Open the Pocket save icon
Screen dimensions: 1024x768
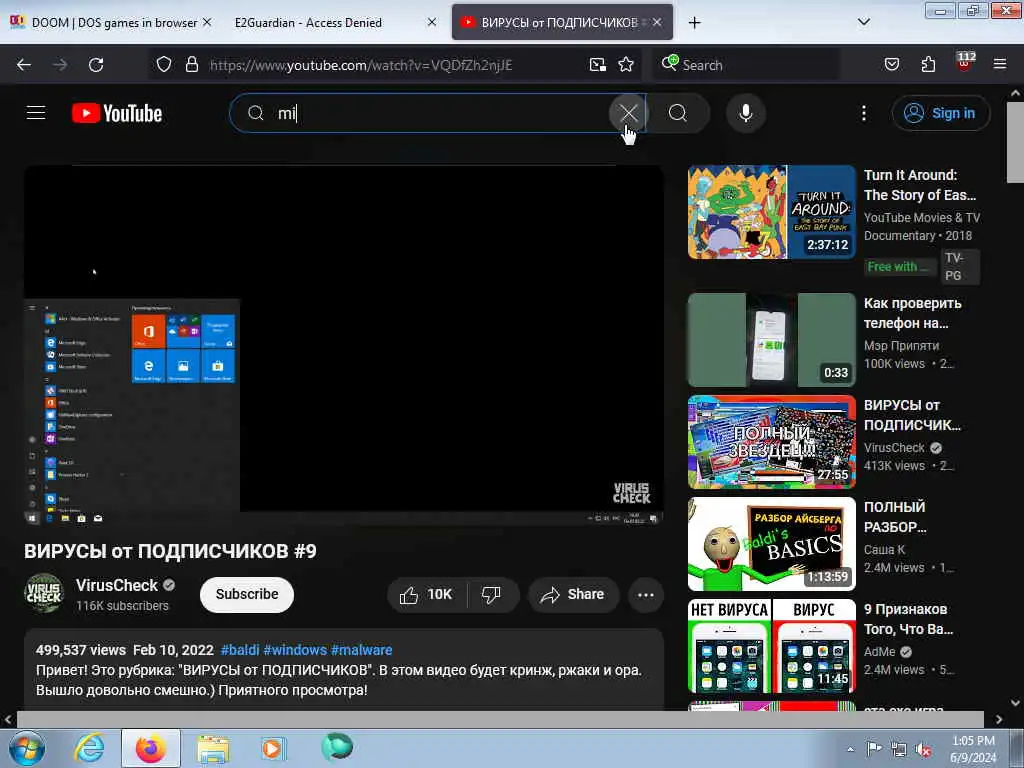point(891,65)
